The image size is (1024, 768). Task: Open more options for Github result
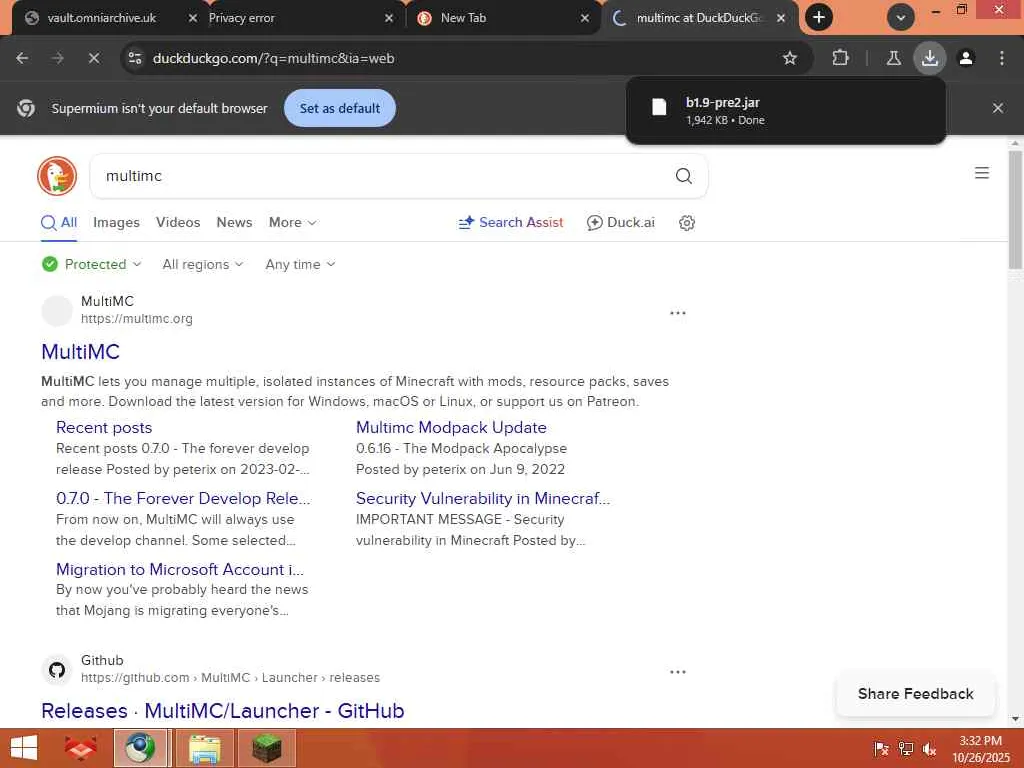point(678,671)
